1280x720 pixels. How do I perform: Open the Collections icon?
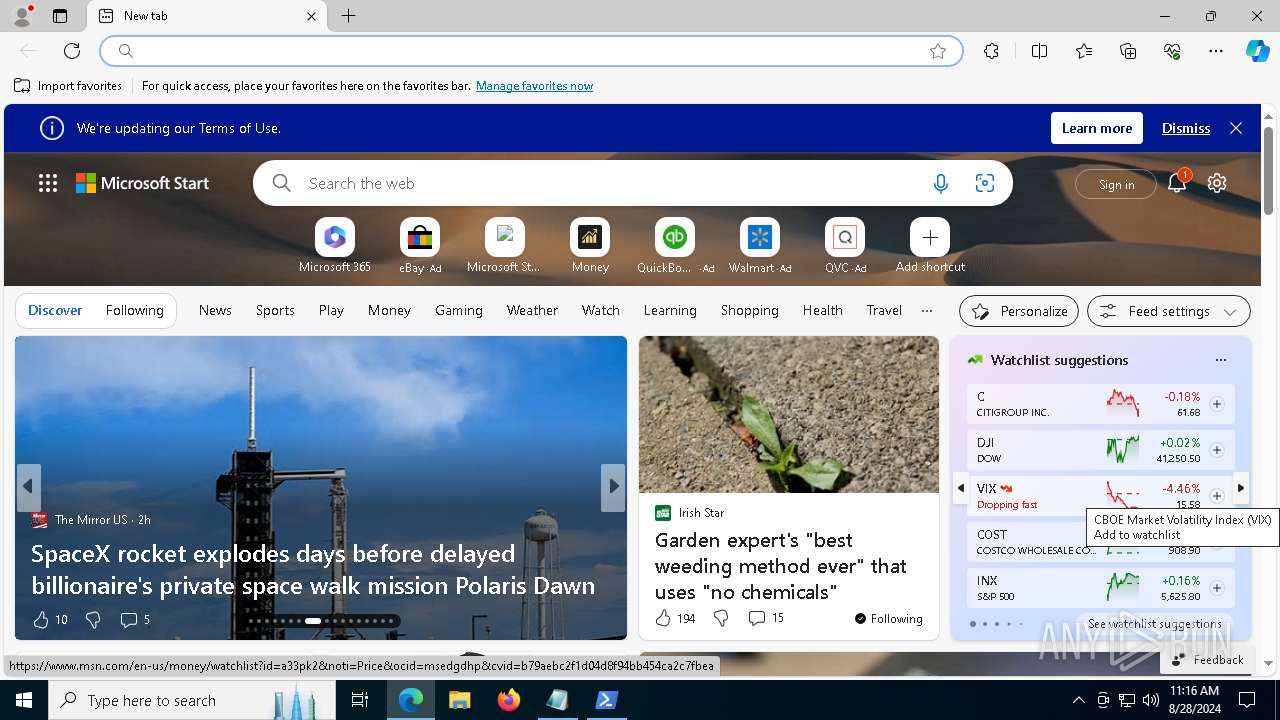[1128, 51]
